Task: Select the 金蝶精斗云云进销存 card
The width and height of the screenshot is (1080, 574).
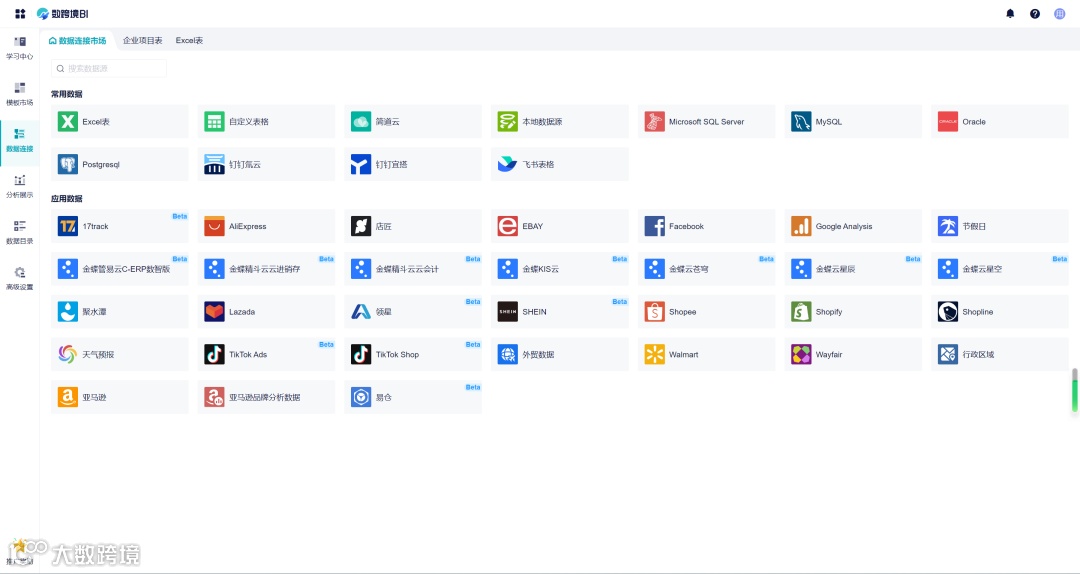Action: pyautogui.click(x=266, y=269)
